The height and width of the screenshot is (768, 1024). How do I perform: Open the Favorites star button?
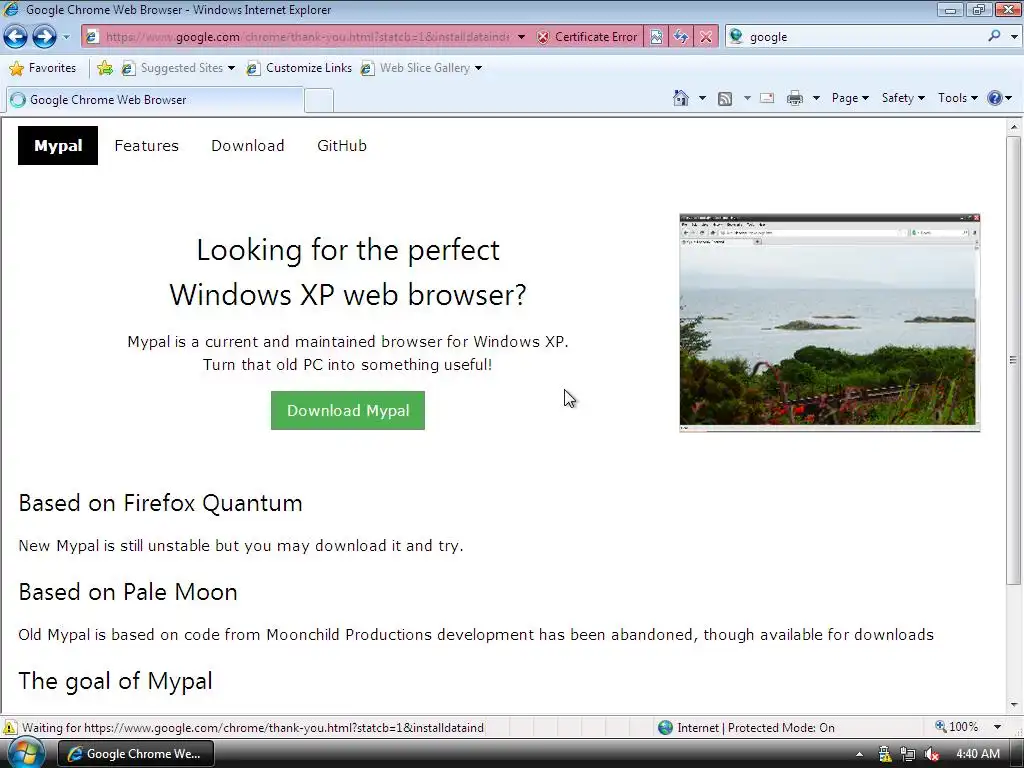[x=43, y=68]
